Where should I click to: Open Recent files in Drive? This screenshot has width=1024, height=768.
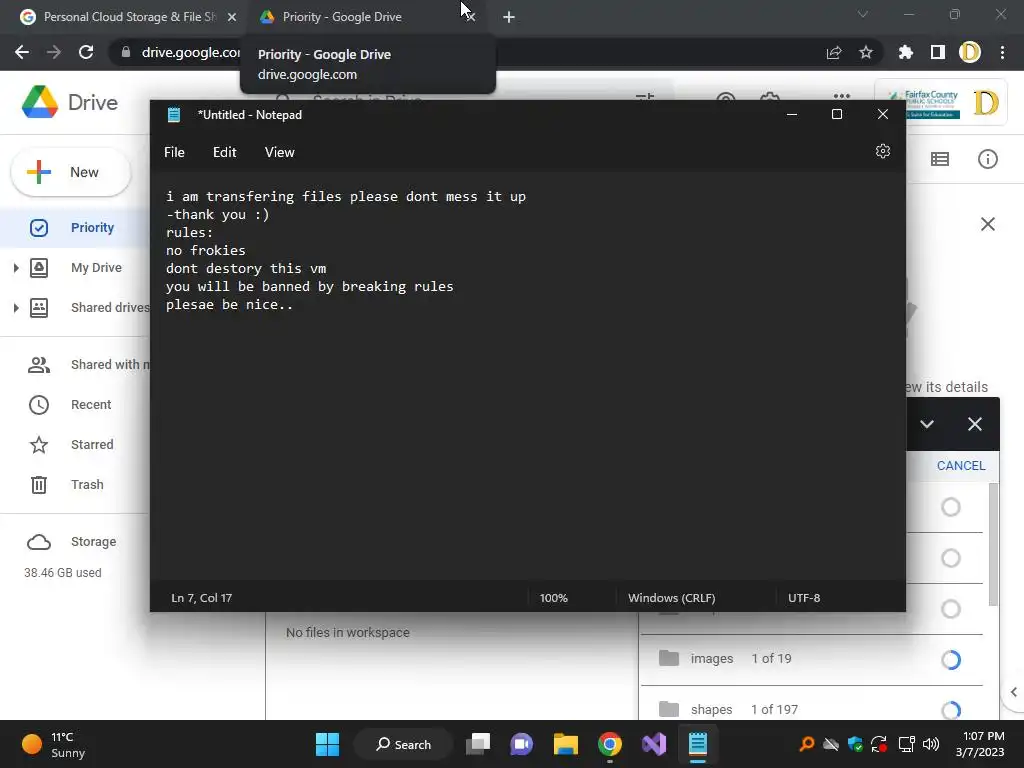click(x=91, y=404)
